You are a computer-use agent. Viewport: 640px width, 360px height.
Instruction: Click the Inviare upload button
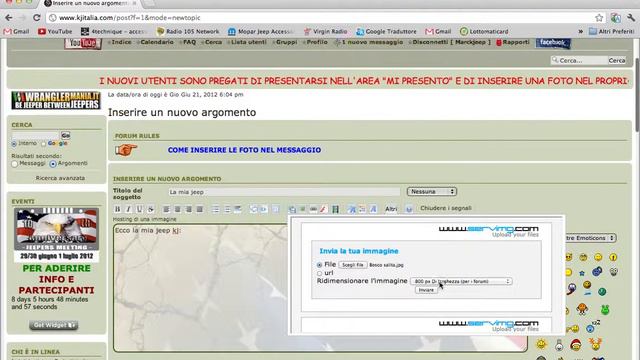tap(426, 290)
